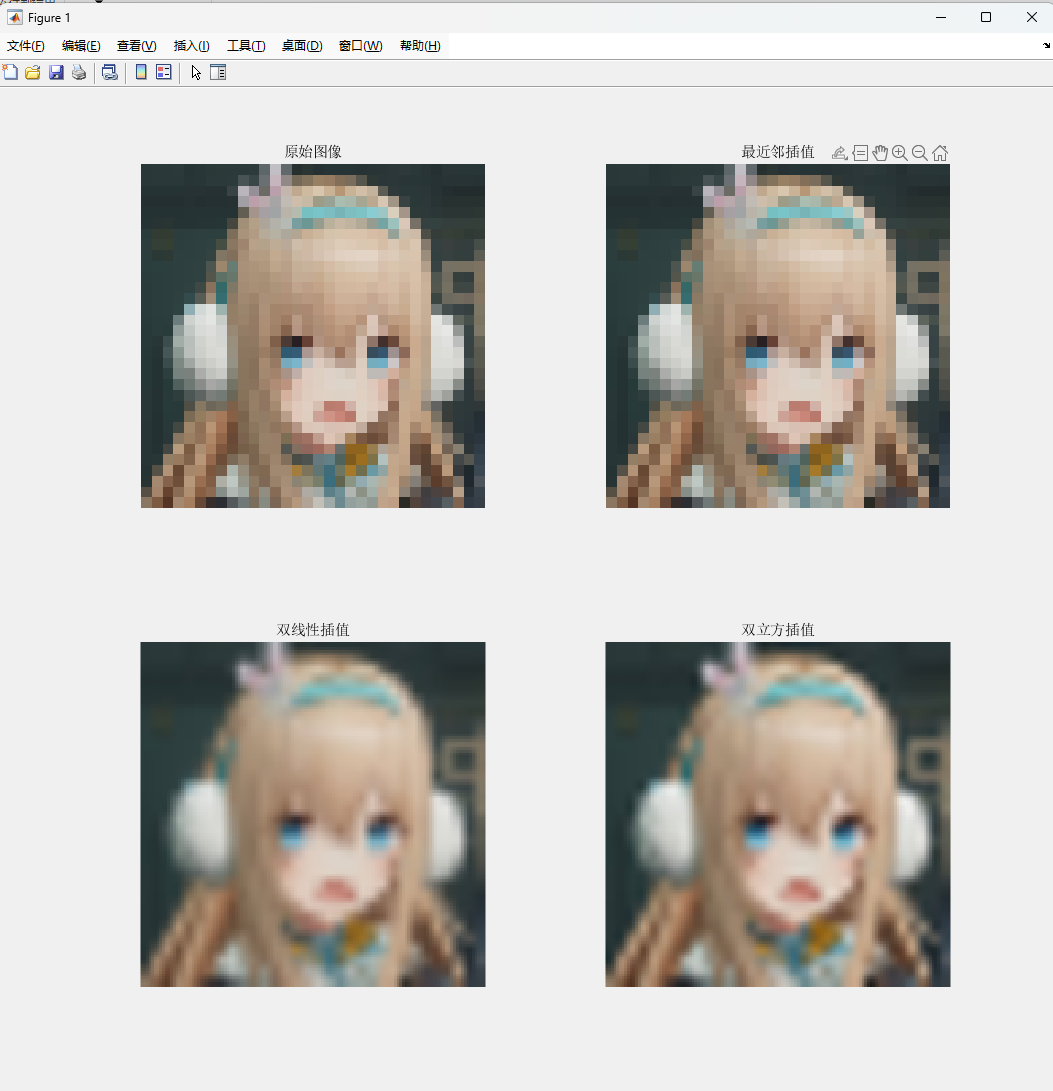Click the New Figure toolbar icon
The height and width of the screenshot is (1091, 1053).
point(10,72)
